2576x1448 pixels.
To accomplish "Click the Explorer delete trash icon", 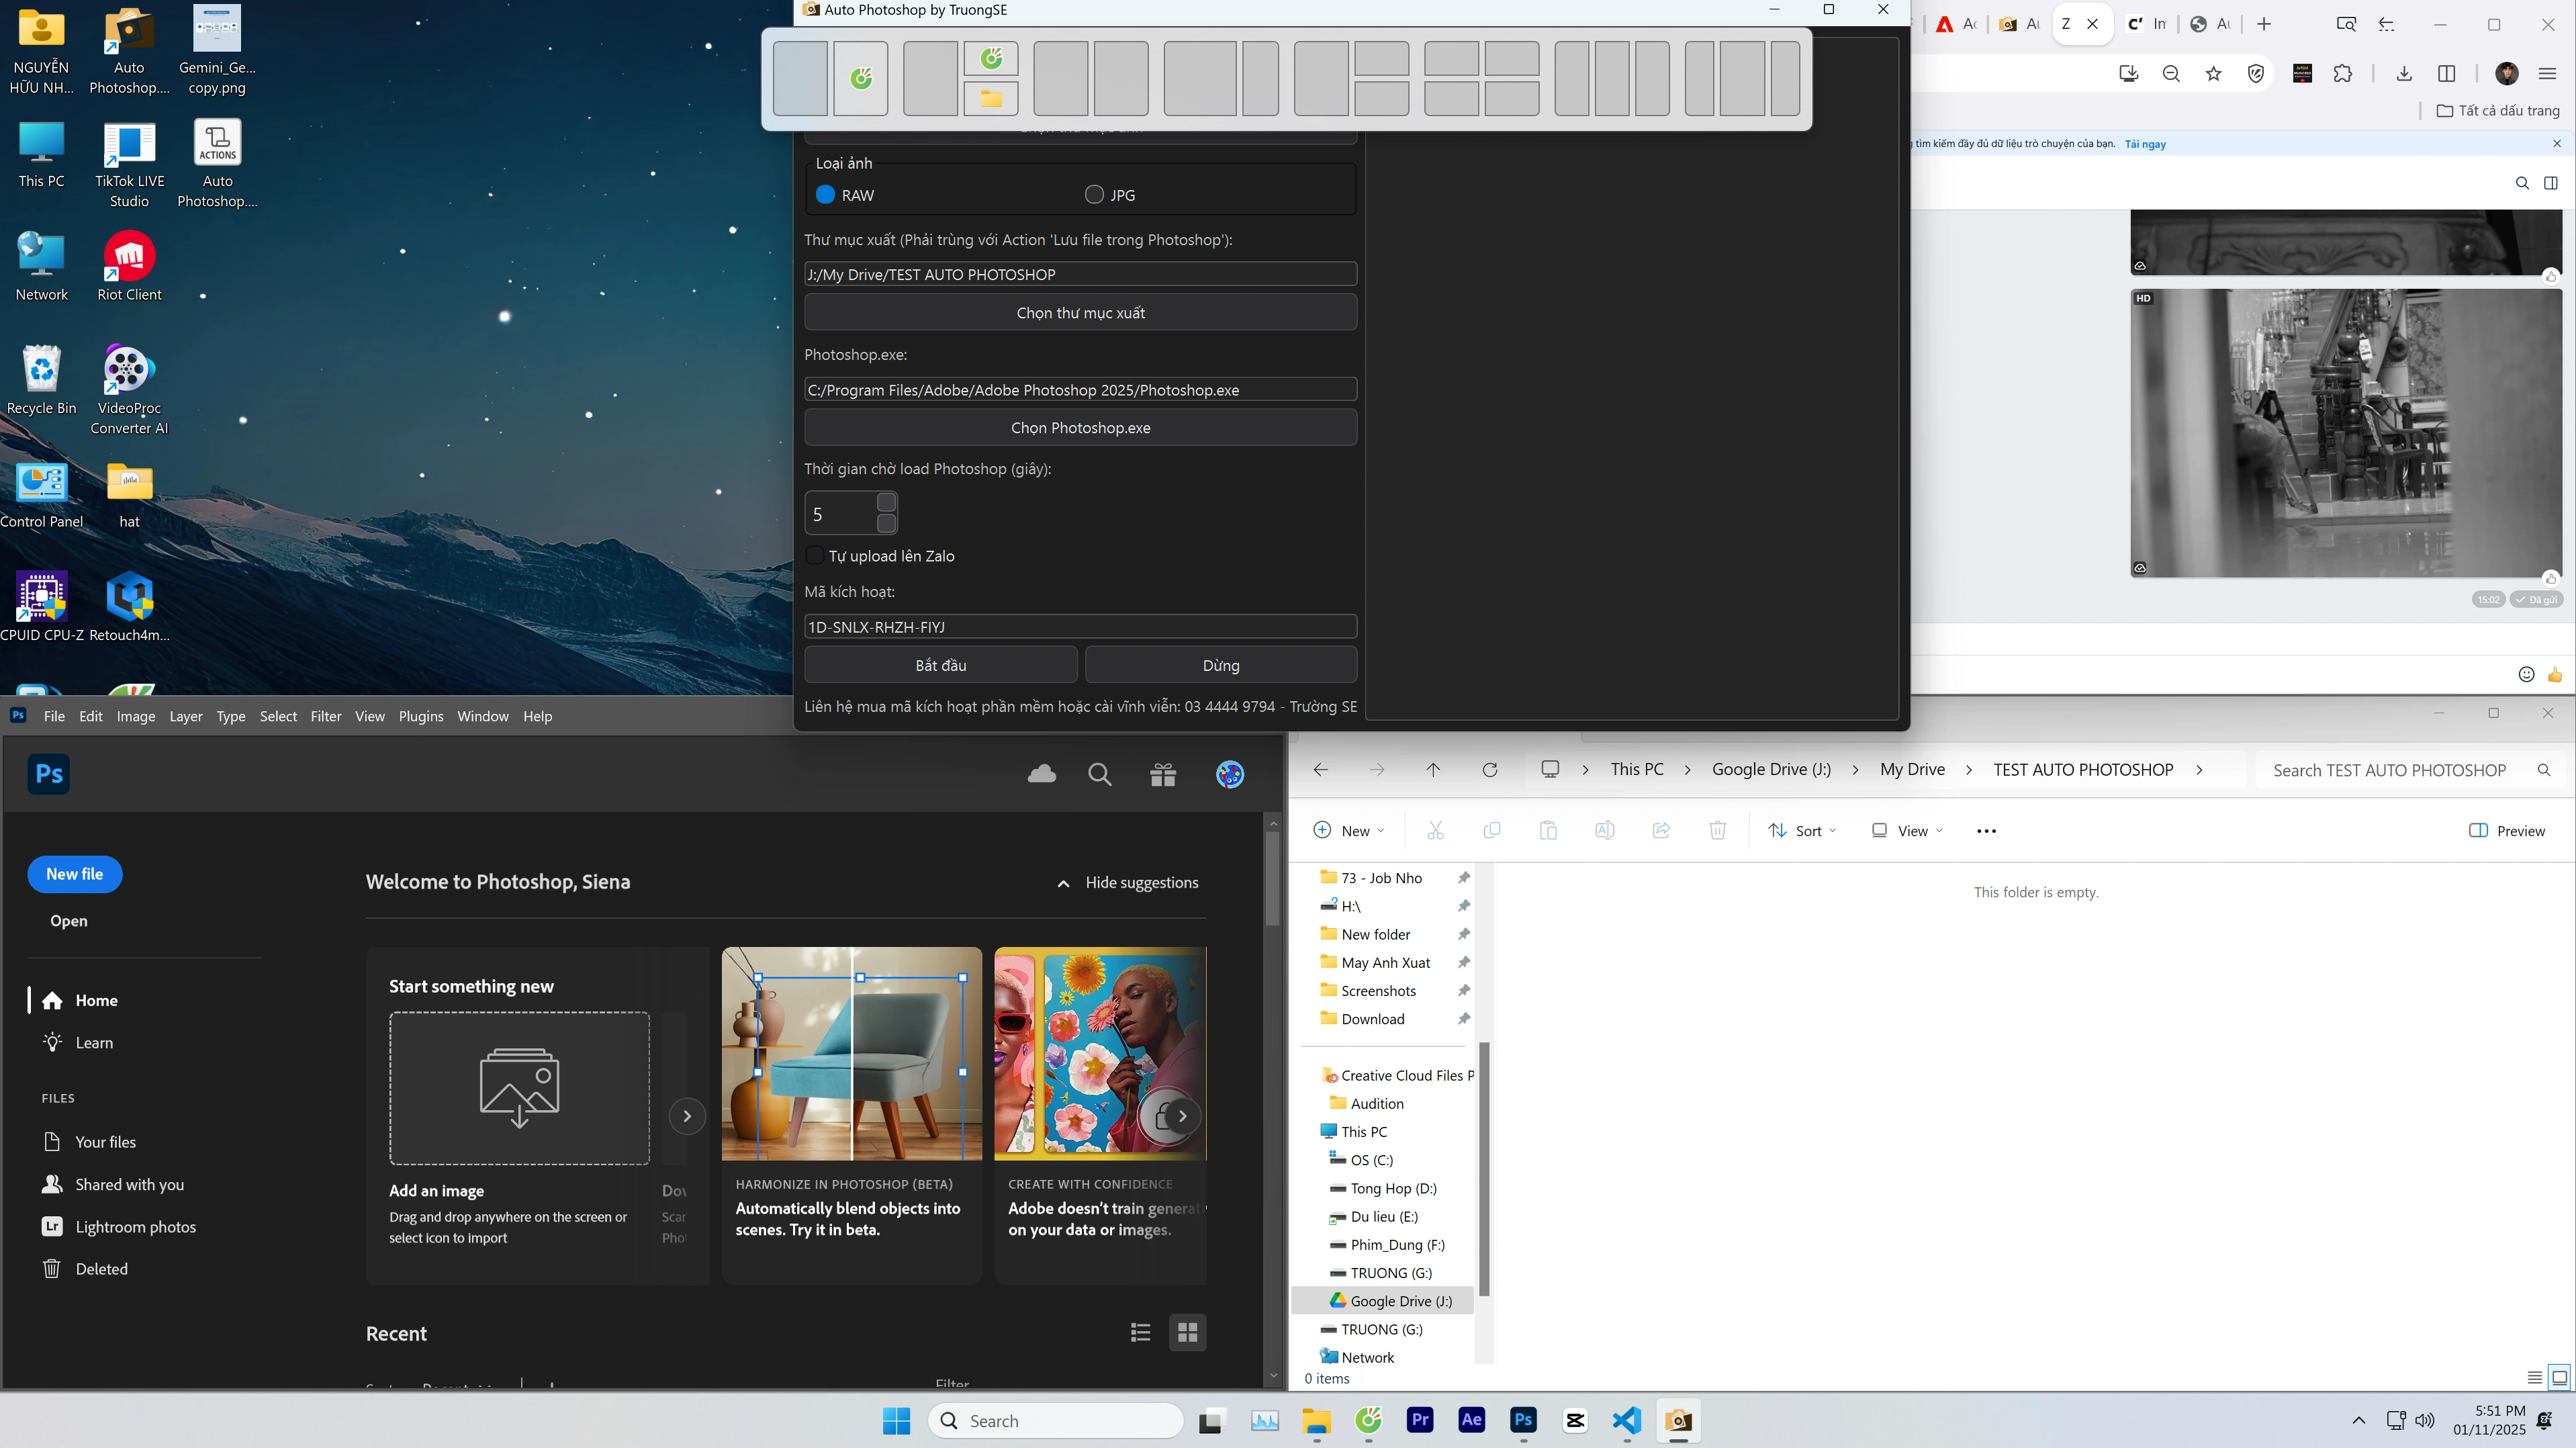I will [1717, 830].
